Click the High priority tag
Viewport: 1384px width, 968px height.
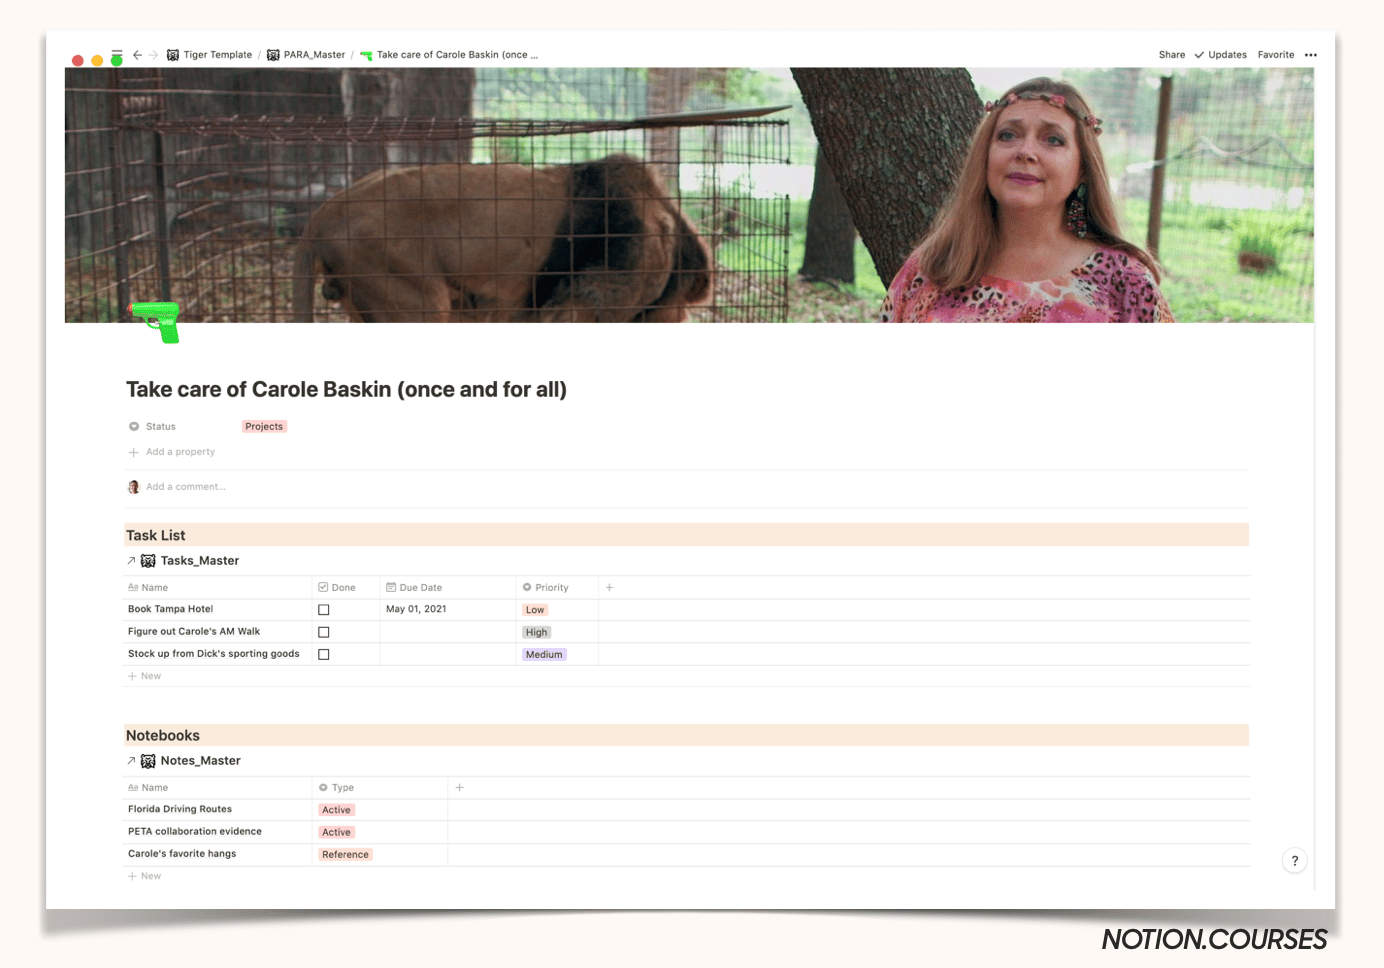pyautogui.click(x=537, y=632)
